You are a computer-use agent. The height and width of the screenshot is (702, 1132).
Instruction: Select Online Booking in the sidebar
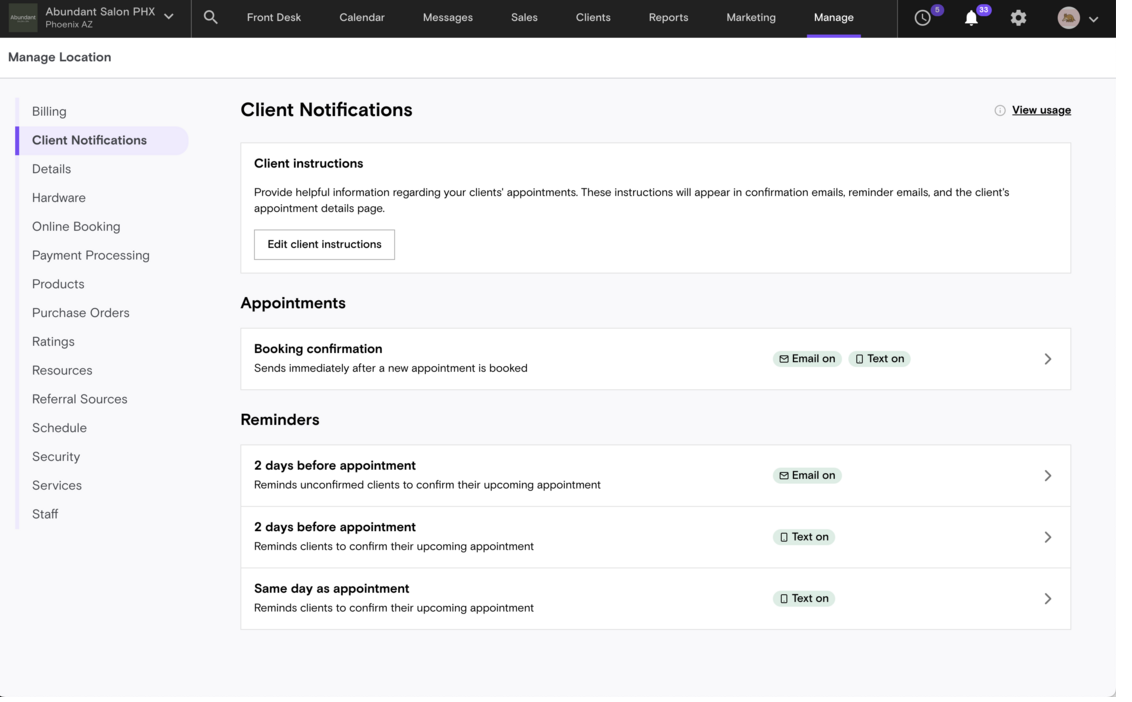coord(76,227)
